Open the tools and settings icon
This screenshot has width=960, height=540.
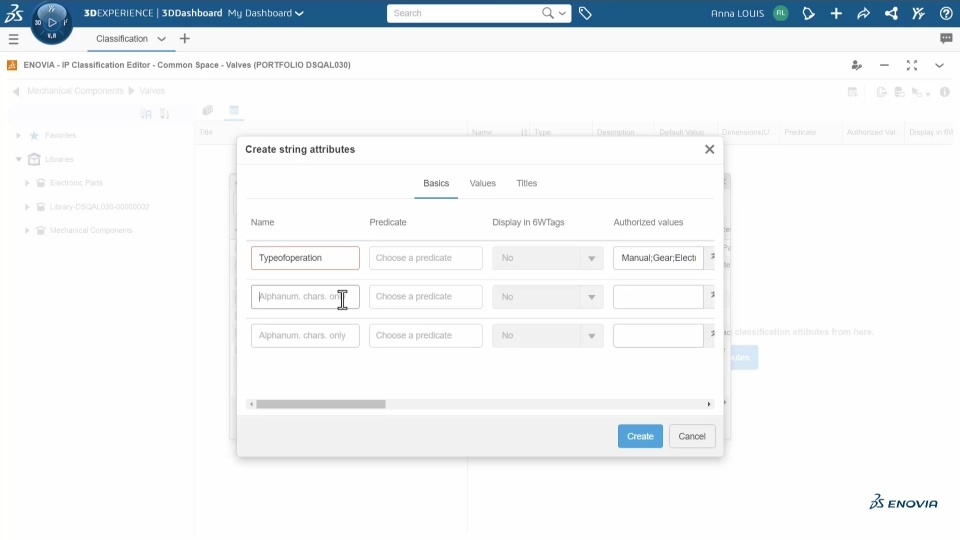click(x=918, y=13)
